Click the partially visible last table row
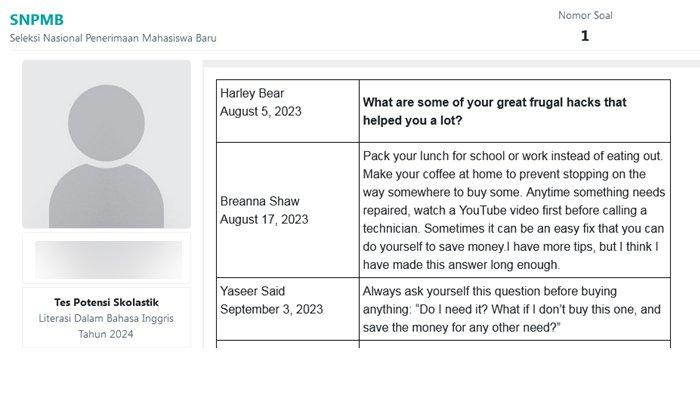700x393 pixels. (443, 344)
